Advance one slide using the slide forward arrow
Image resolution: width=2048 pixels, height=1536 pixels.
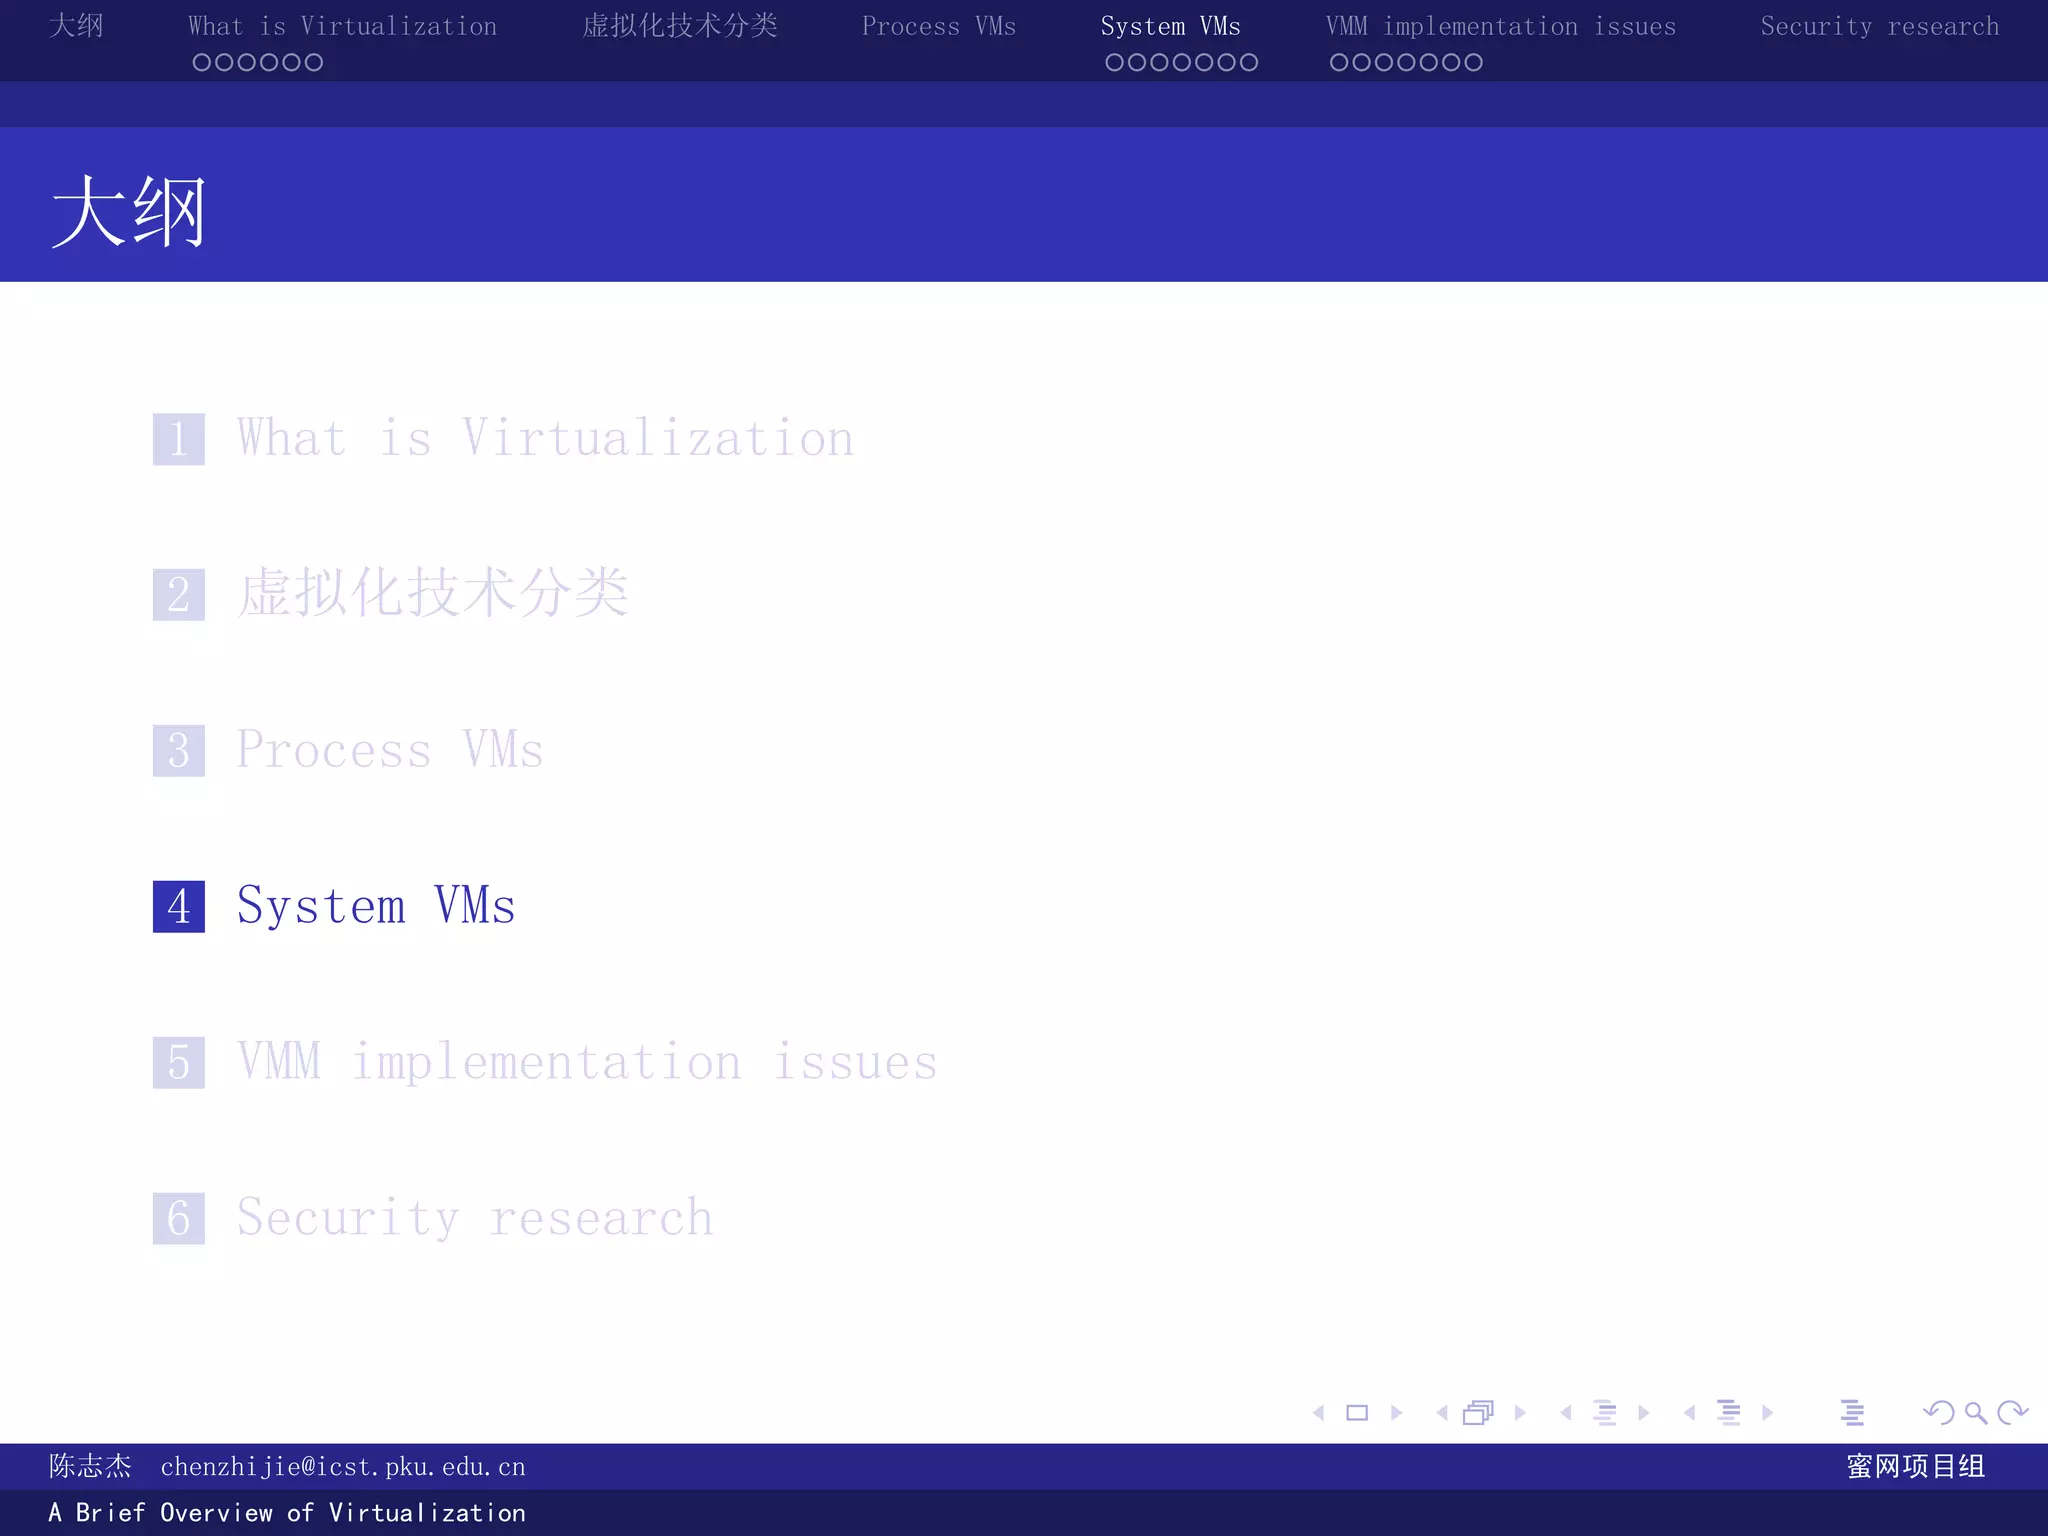click(x=1397, y=1413)
